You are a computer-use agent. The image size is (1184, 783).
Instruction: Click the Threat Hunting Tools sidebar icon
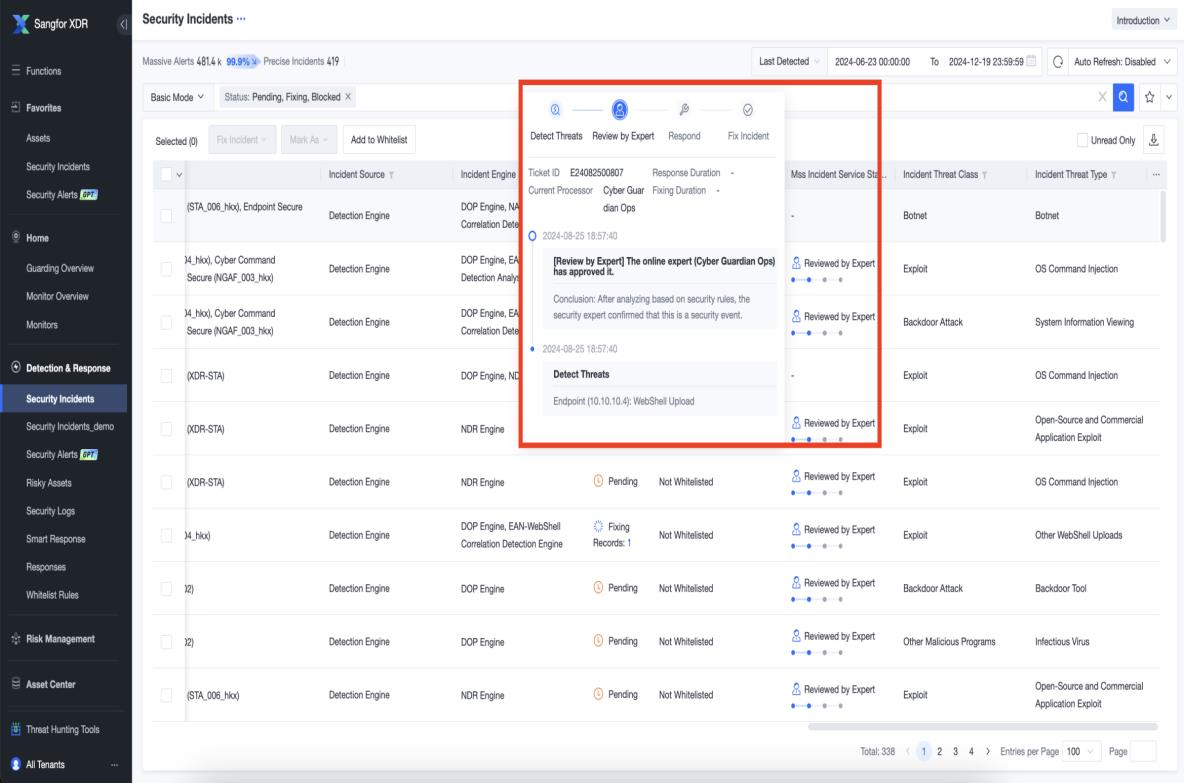16,729
